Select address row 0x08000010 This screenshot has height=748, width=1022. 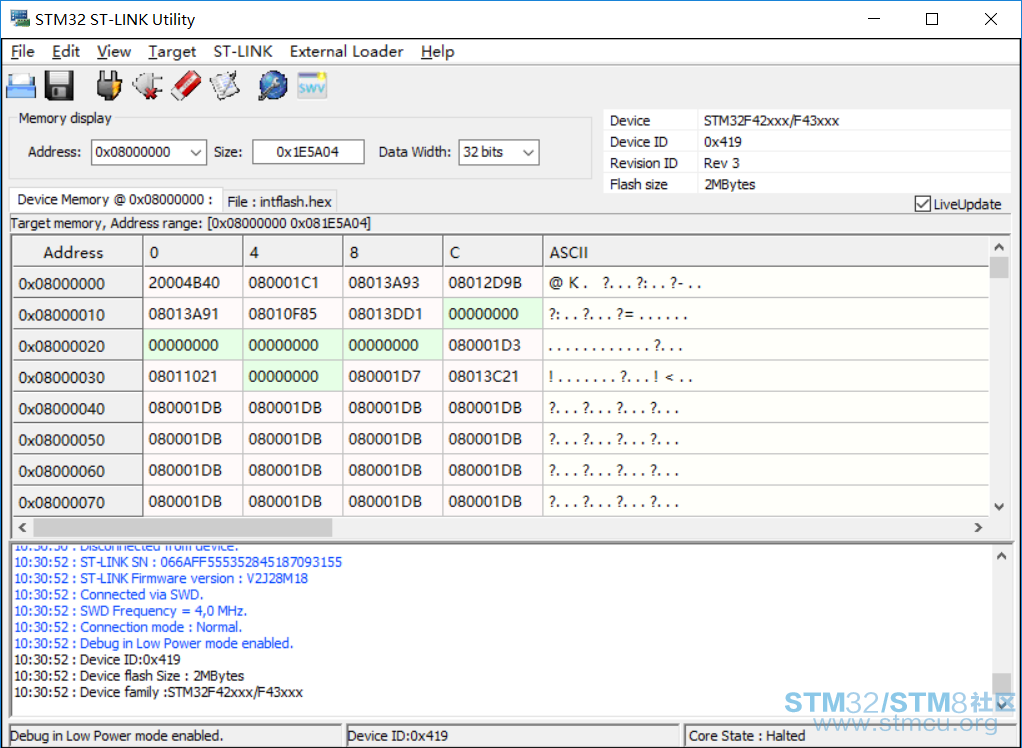pyautogui.click(x=77, y=315)
